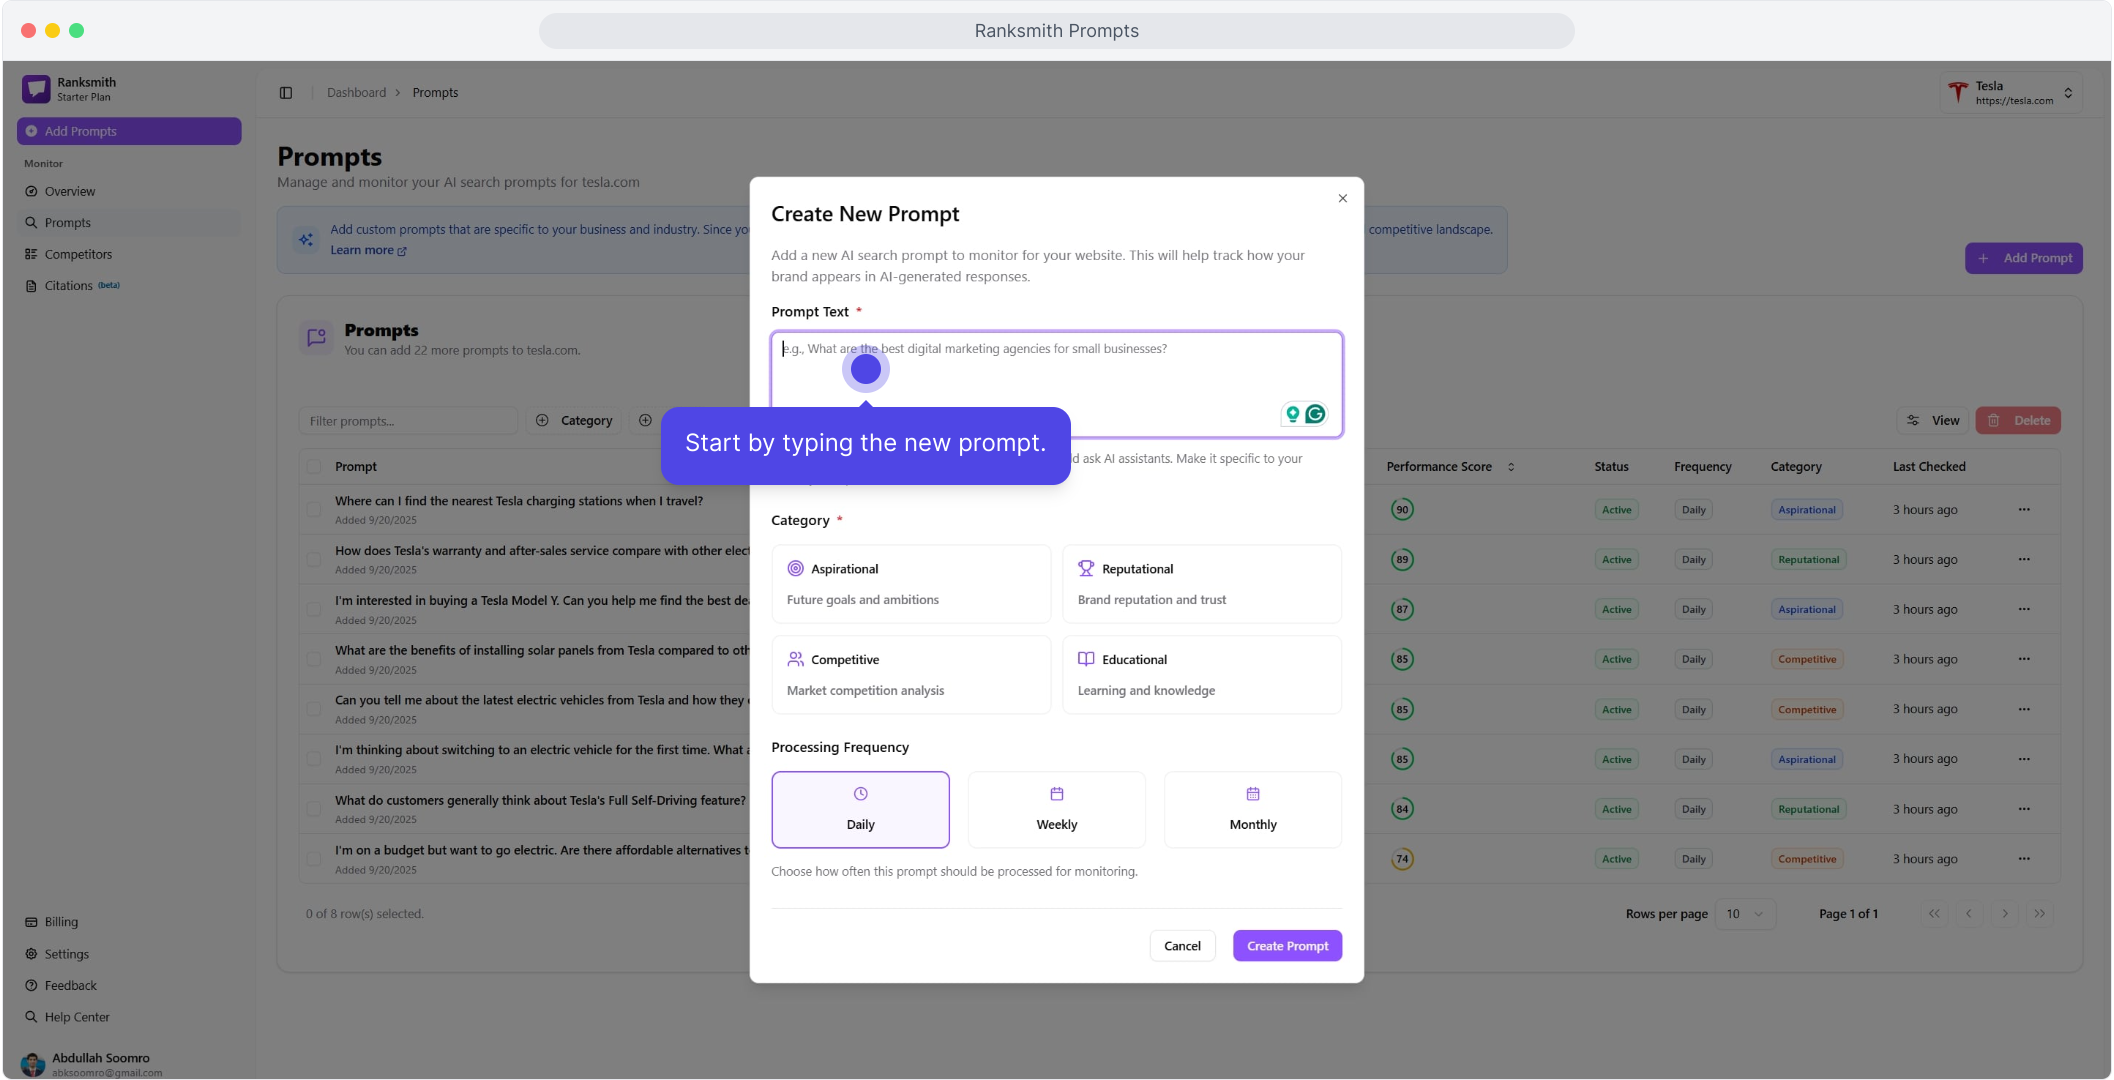The width and height of the screenshot is (2114, 1080).
Task: Sort by Performance Score column
Action: (x=1450, y=467)
